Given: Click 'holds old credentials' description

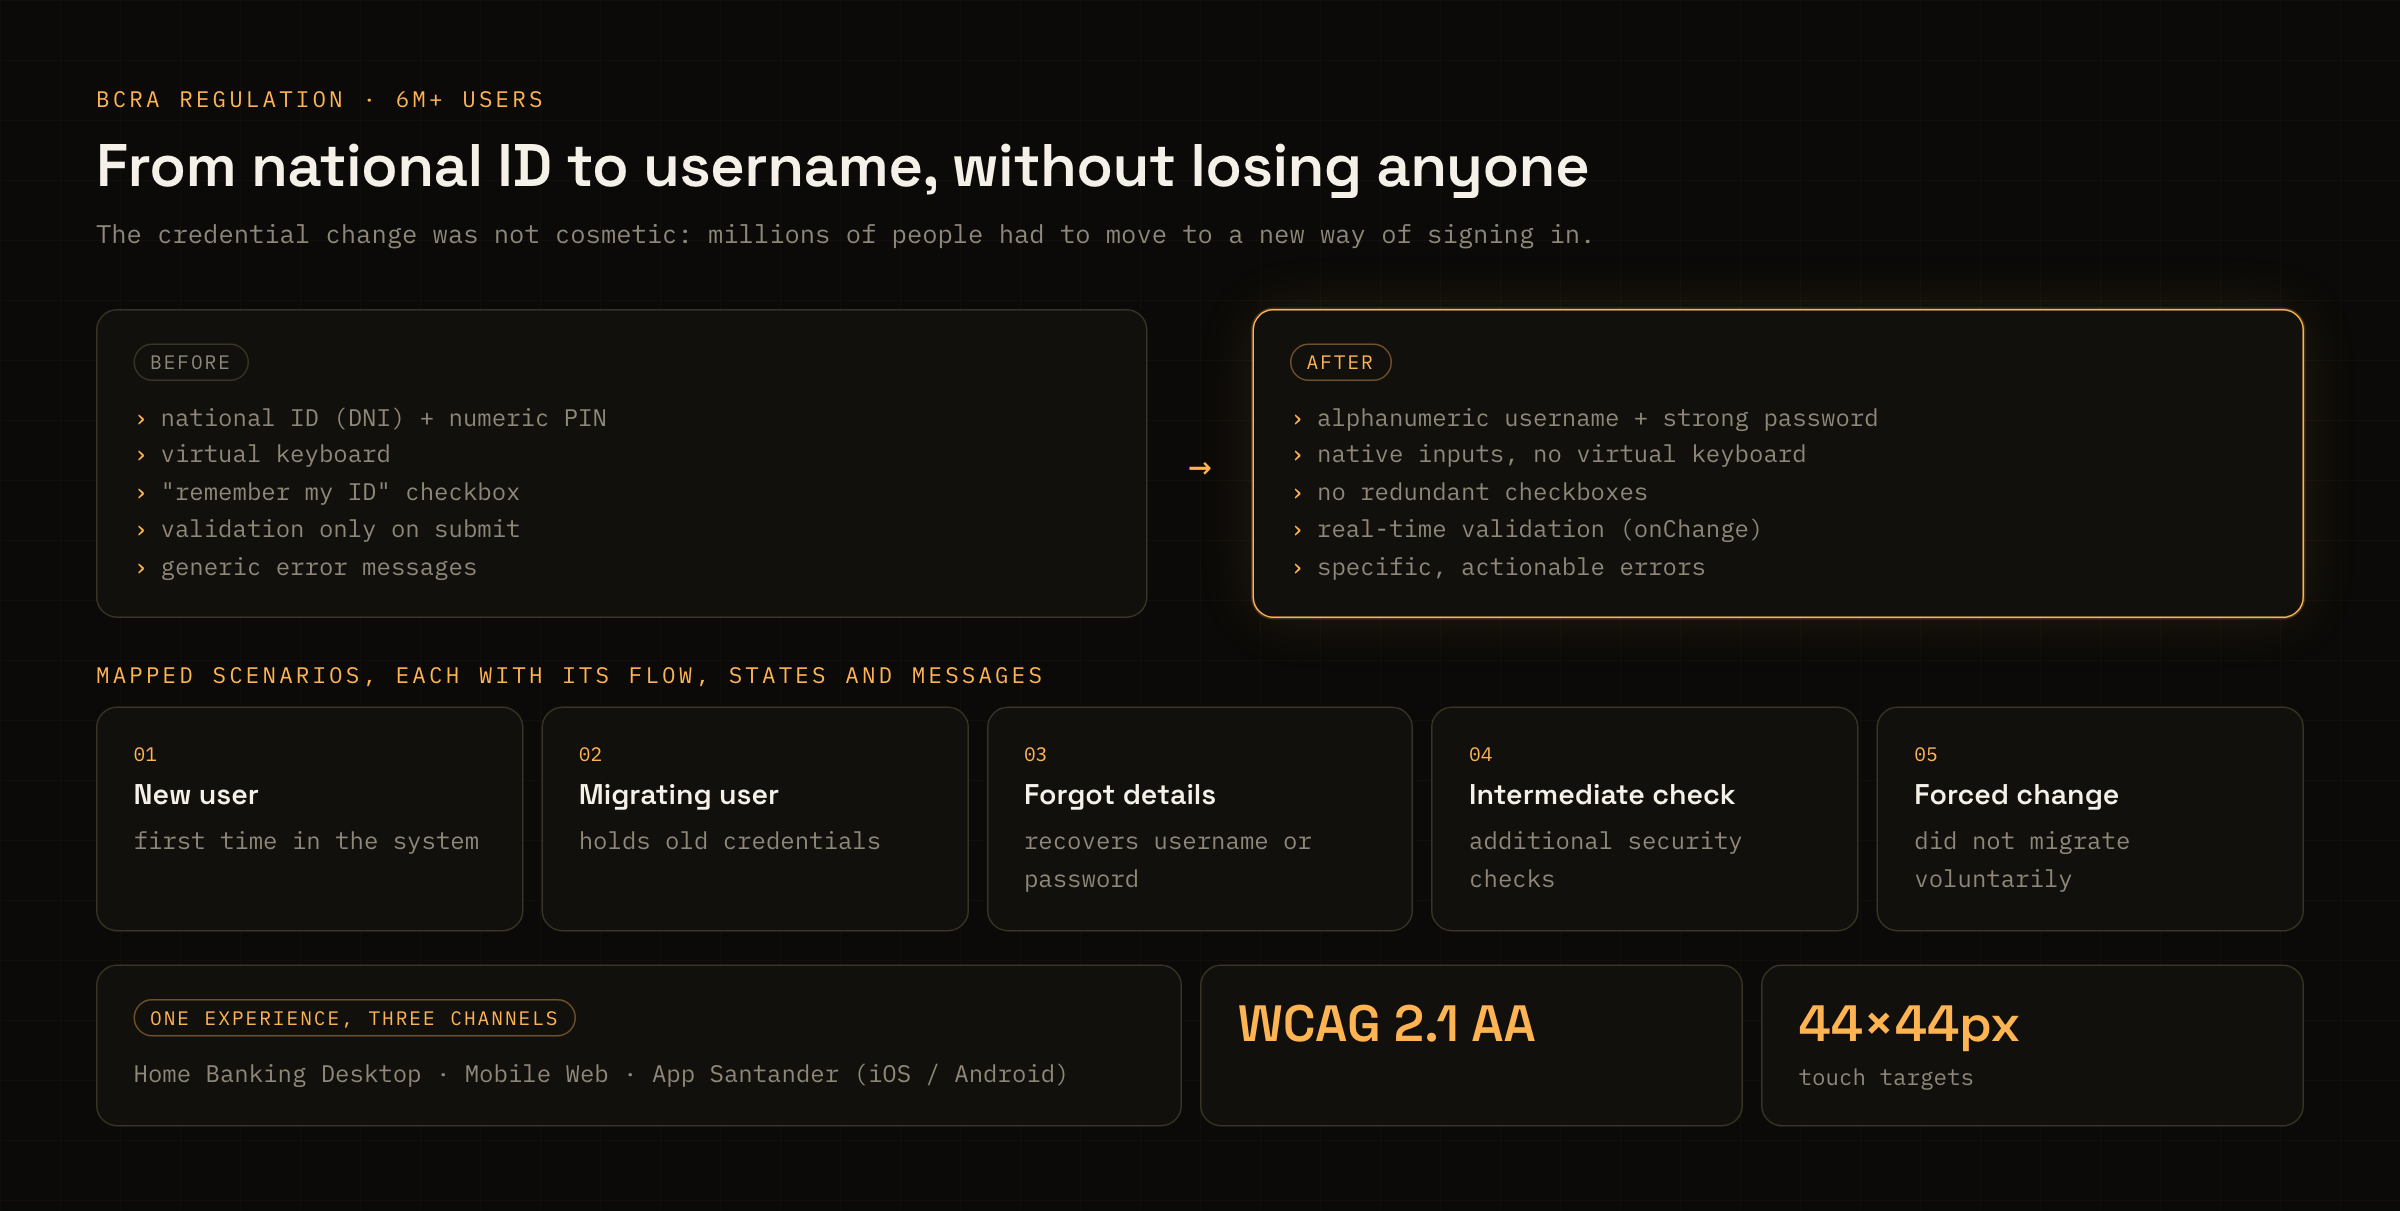Looking at the screenshot, I should [x=730, y=841].
